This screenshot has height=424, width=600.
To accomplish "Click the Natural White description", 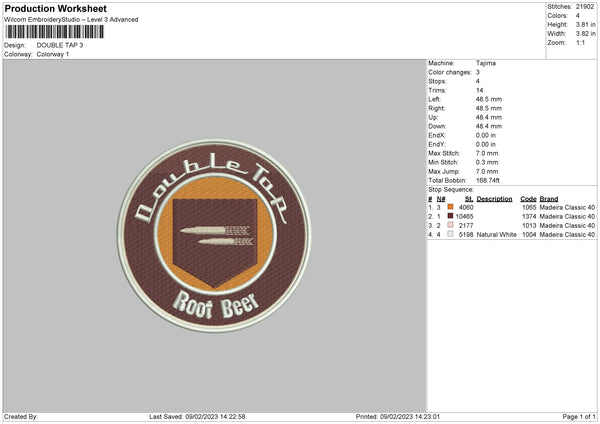I will click(x=496, y=235).
